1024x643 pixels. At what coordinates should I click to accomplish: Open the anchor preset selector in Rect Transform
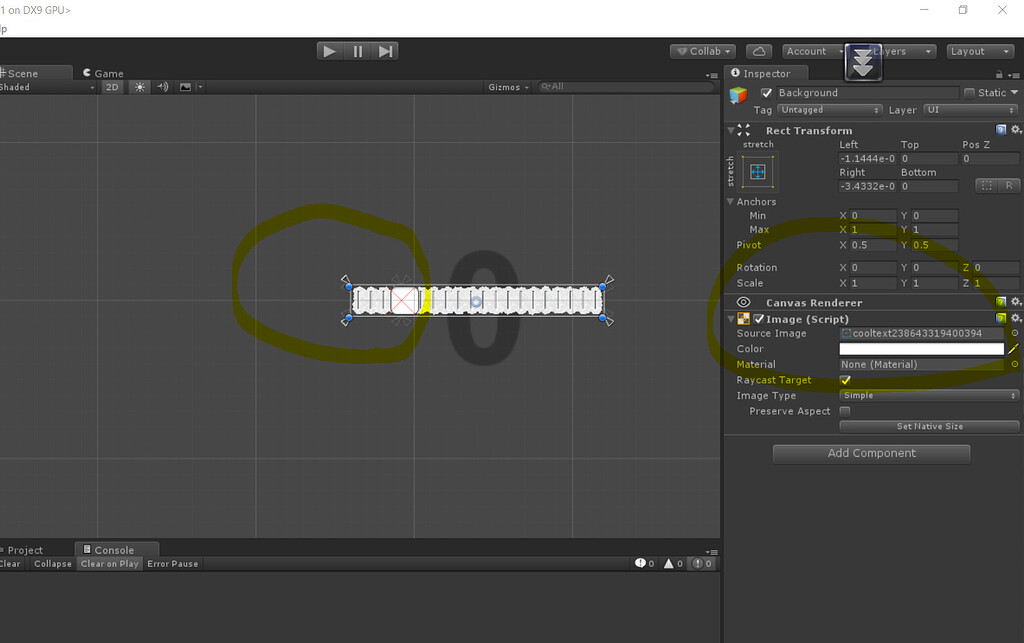[757, 171]
